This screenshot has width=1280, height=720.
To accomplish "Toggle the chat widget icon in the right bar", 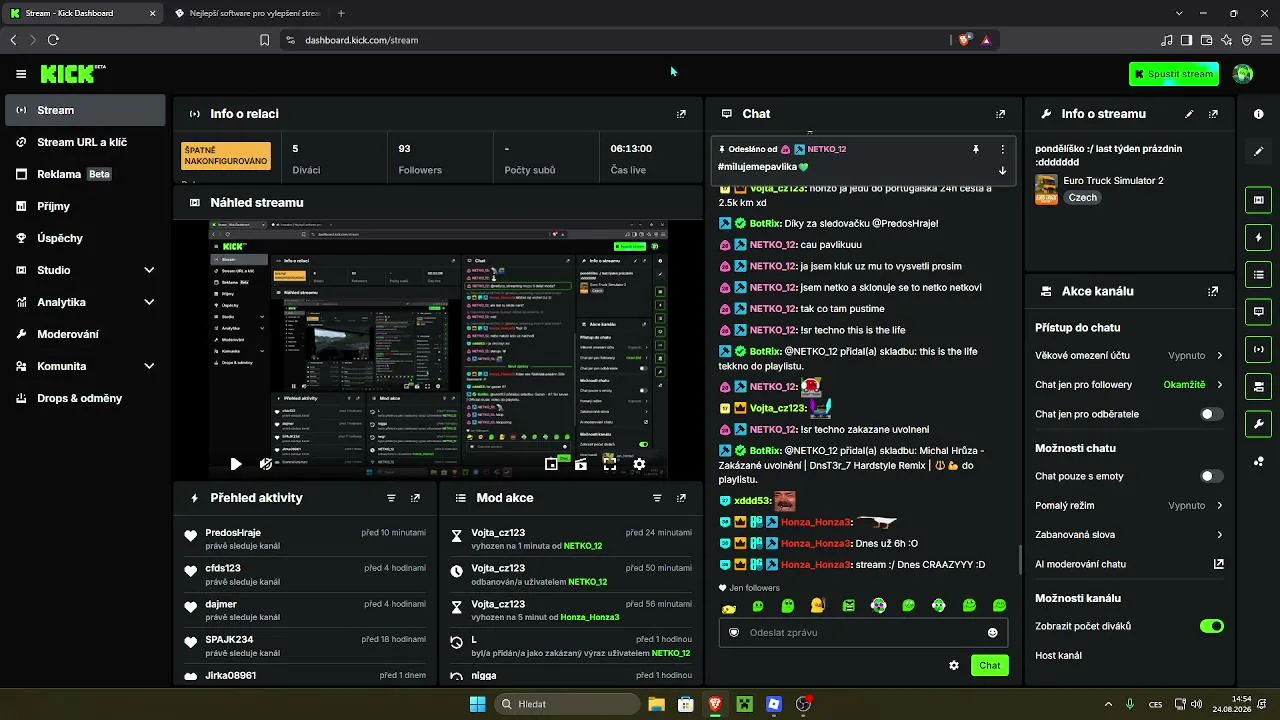I will click(x=1258, y=312).
